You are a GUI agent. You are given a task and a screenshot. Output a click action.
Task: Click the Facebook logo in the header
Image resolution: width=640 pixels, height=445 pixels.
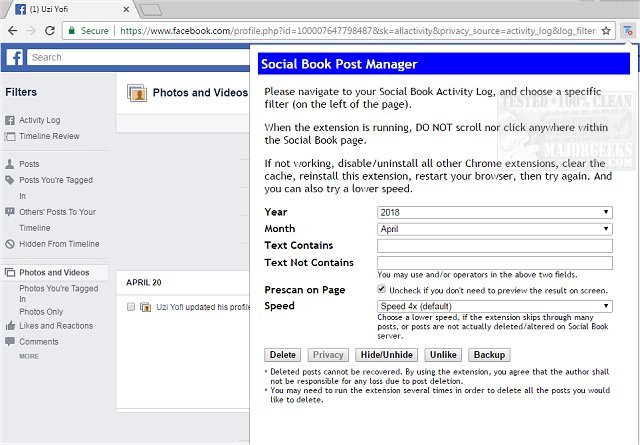[x=15, y=58]
